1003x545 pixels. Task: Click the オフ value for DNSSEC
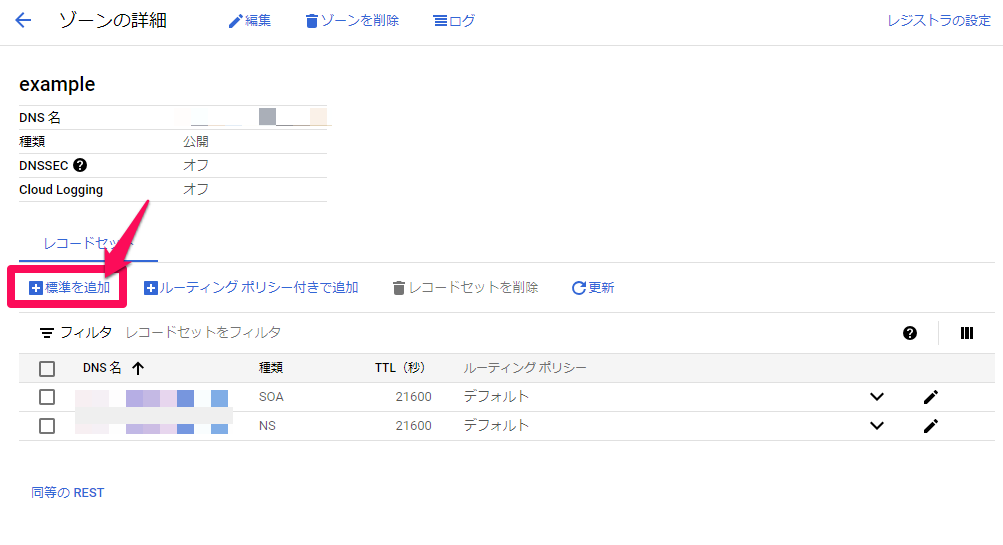pos(196,165)
